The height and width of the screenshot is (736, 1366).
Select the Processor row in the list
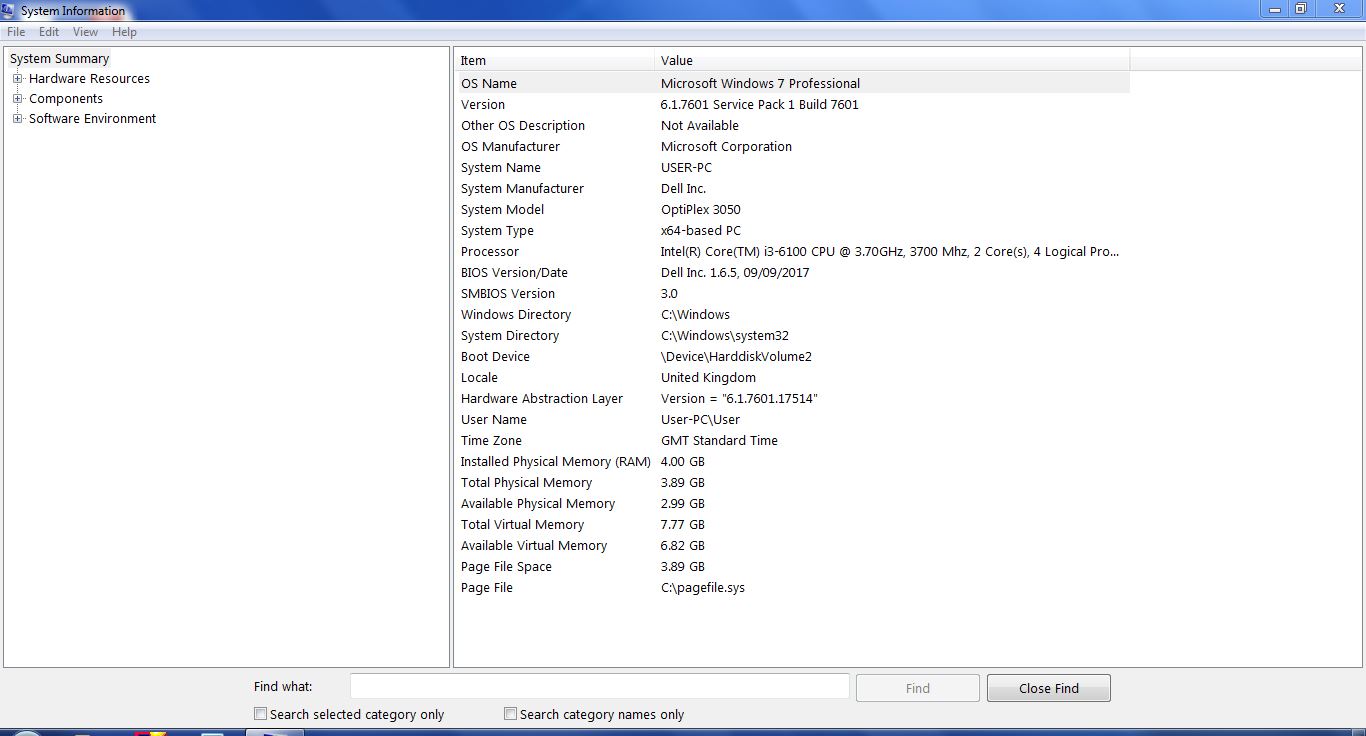pyautogui.click(x=600, y=251)
